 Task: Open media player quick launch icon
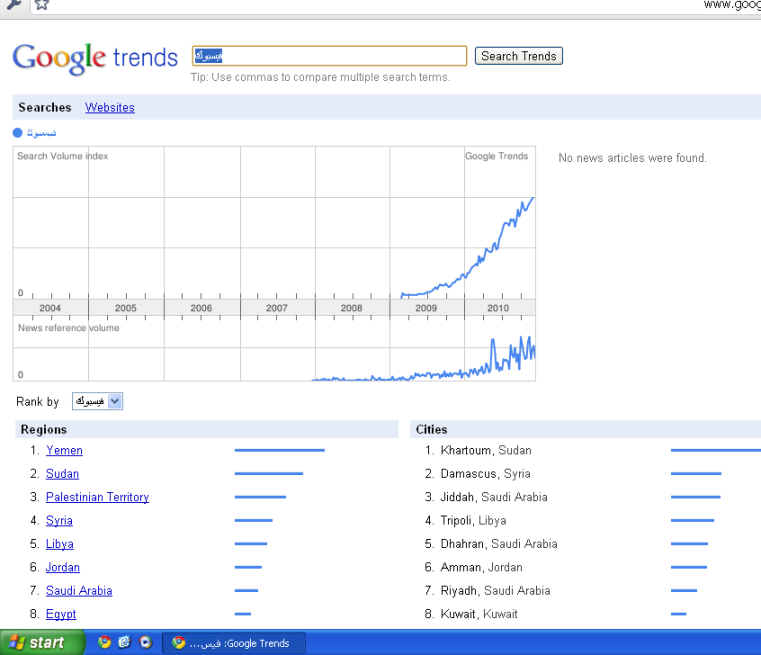[x=145, y=643]
